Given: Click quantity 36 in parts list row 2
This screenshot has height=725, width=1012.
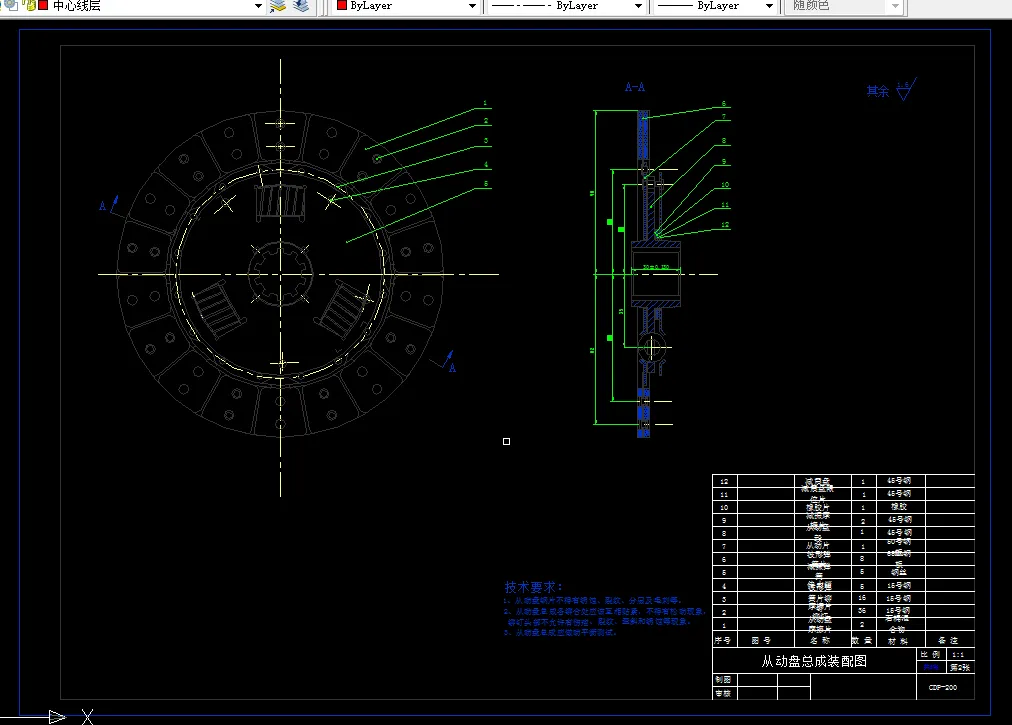Looking at the screenshot, I should point(862,611).
